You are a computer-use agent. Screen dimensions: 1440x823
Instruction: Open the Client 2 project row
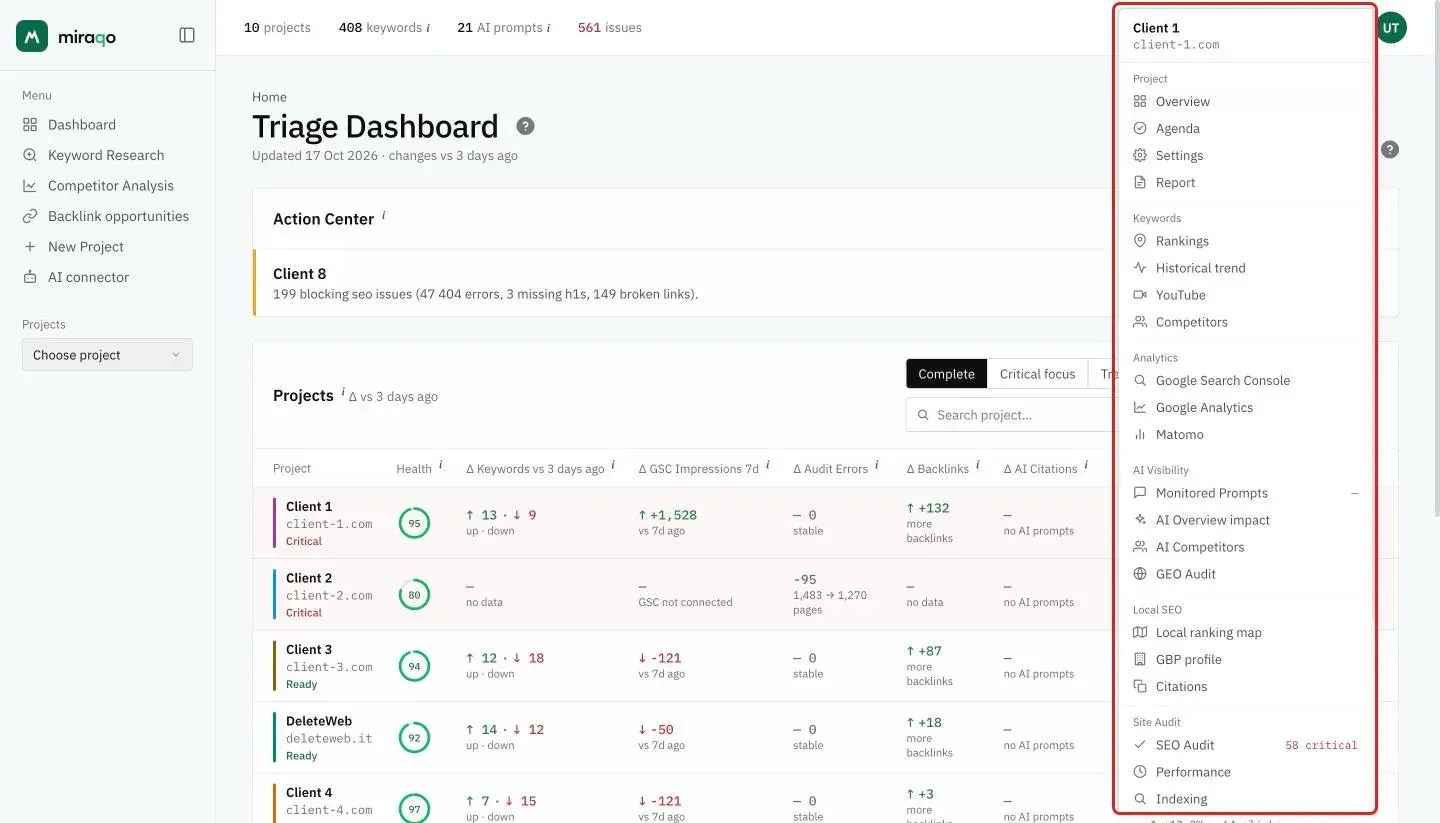pos(684,594)
